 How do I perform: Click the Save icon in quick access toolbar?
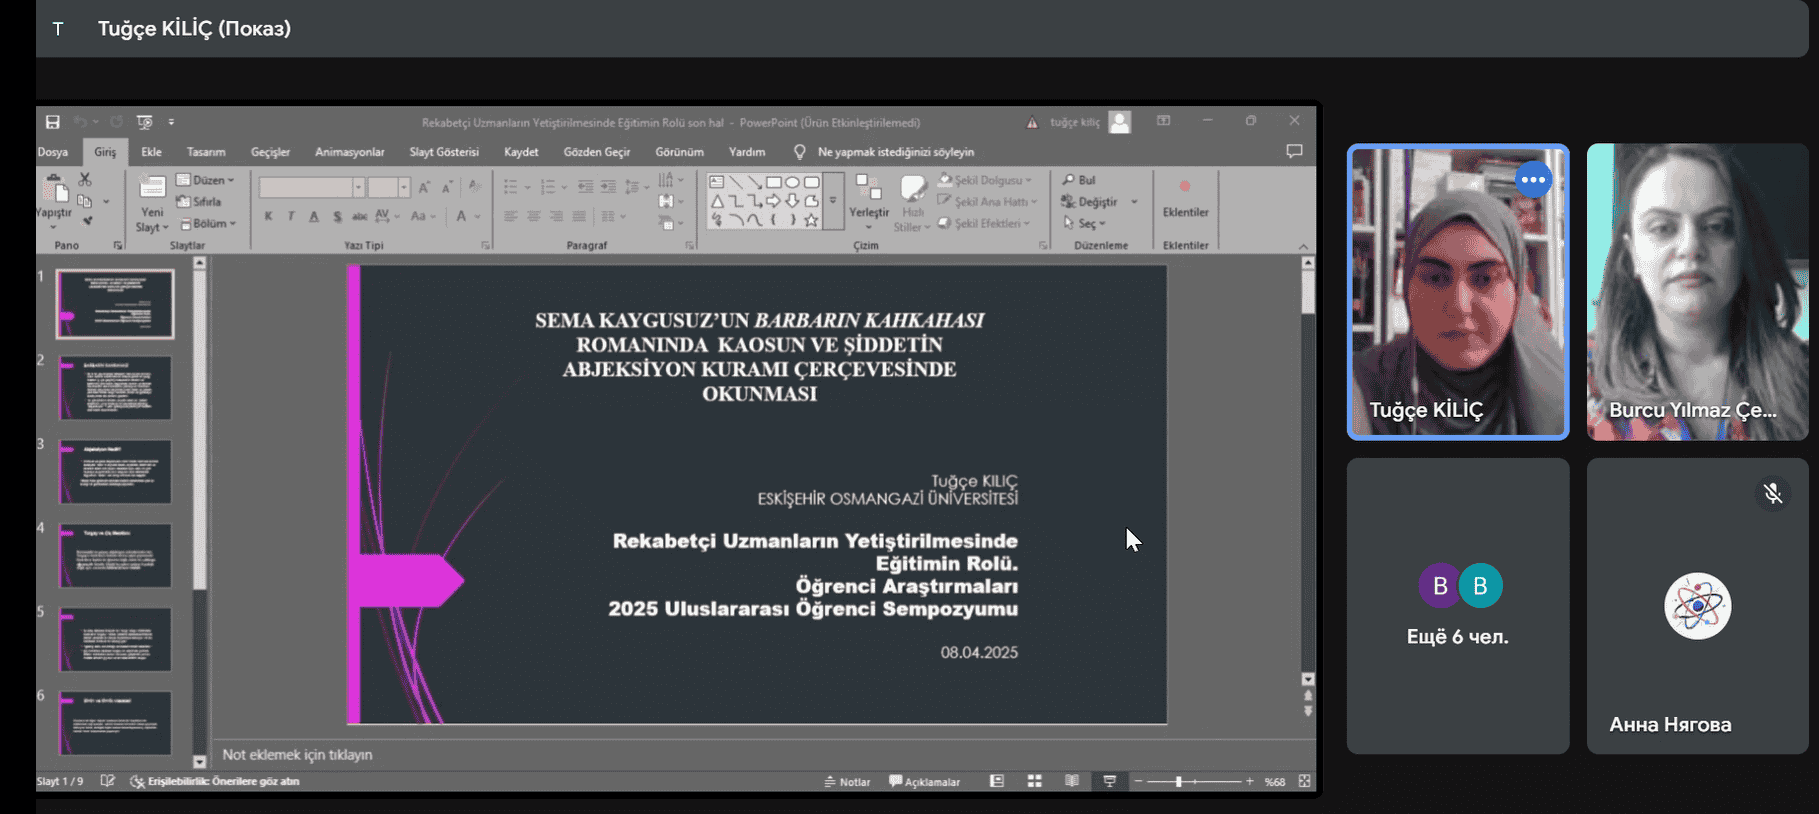53,122
